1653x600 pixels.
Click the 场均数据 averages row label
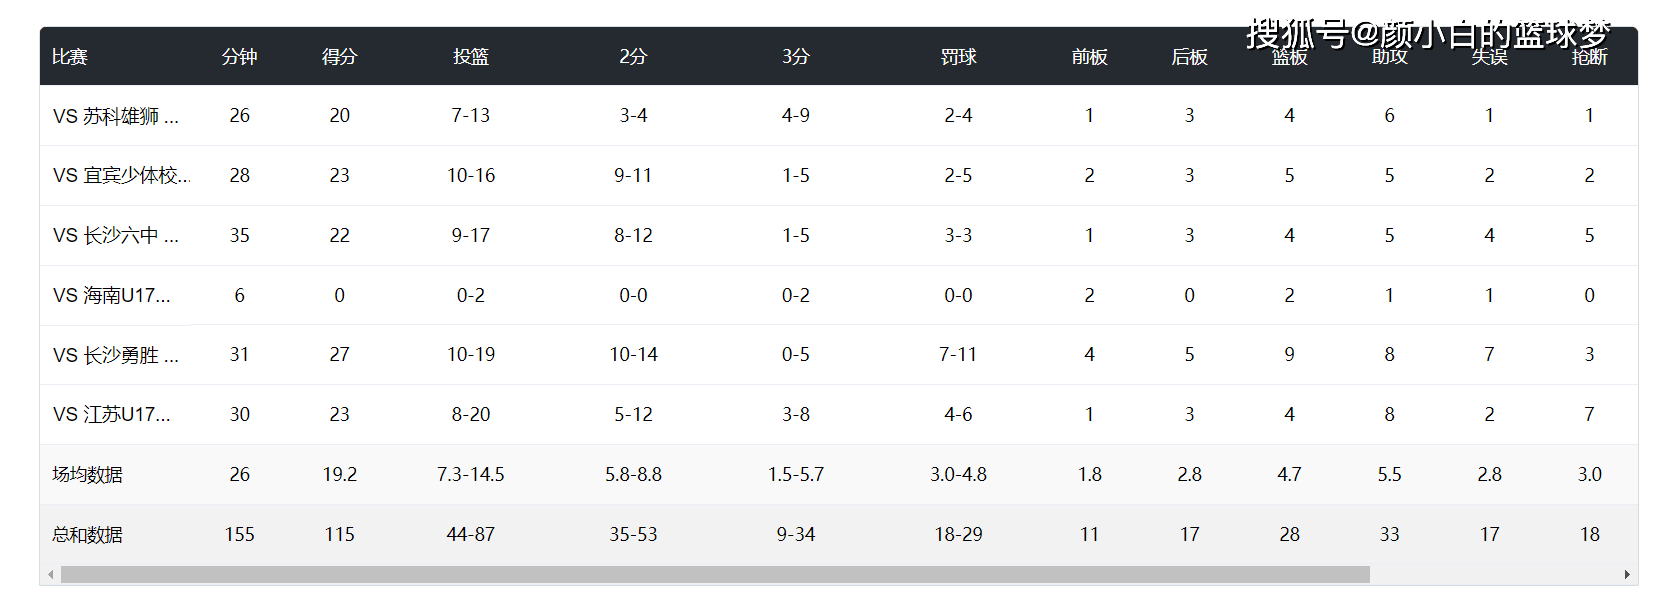coord(88,475)
